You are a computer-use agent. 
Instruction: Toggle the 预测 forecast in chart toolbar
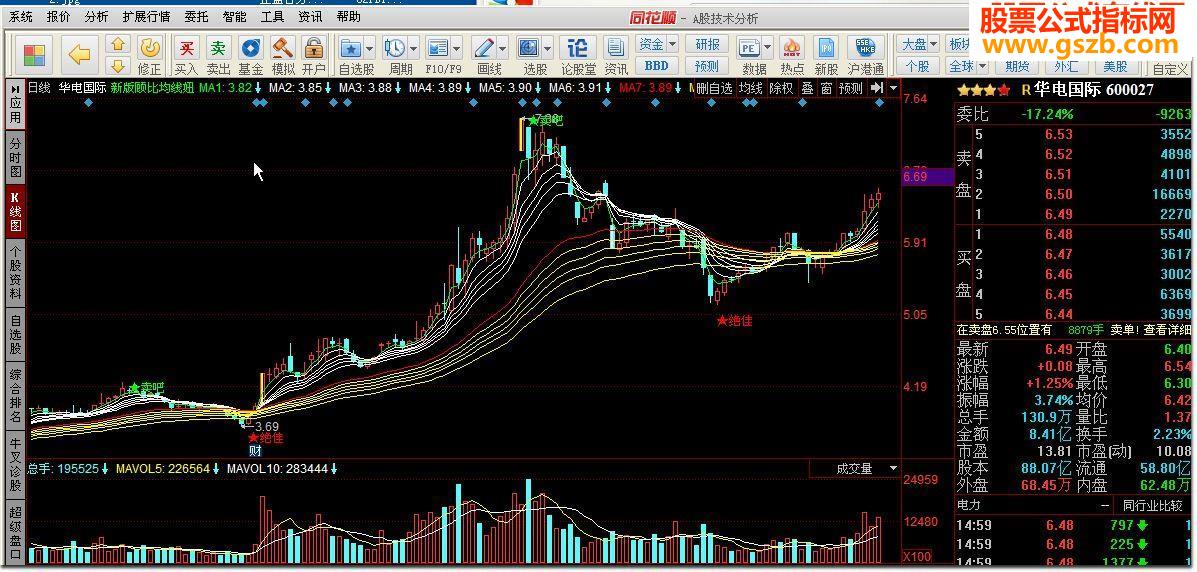850,88
